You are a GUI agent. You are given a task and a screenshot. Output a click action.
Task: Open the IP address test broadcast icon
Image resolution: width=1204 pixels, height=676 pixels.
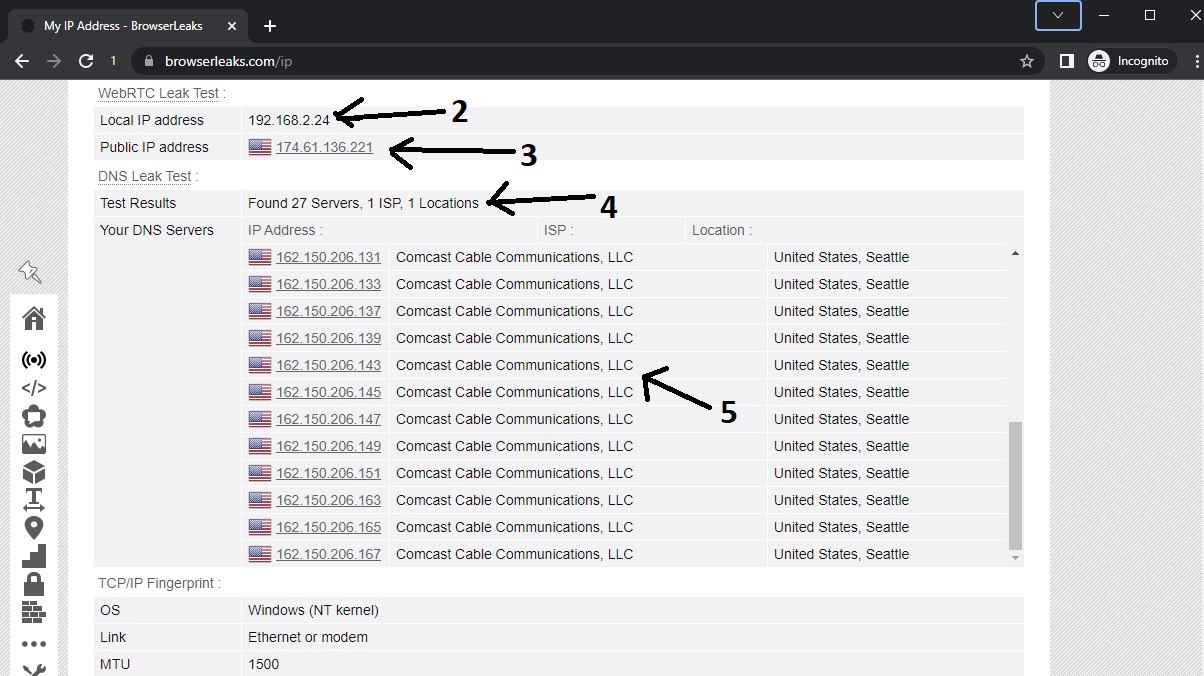(34, 360)
